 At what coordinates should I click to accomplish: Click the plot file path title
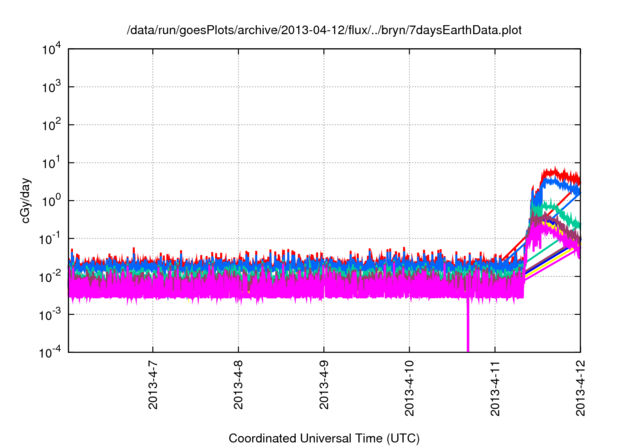click(x=324, y=30)
